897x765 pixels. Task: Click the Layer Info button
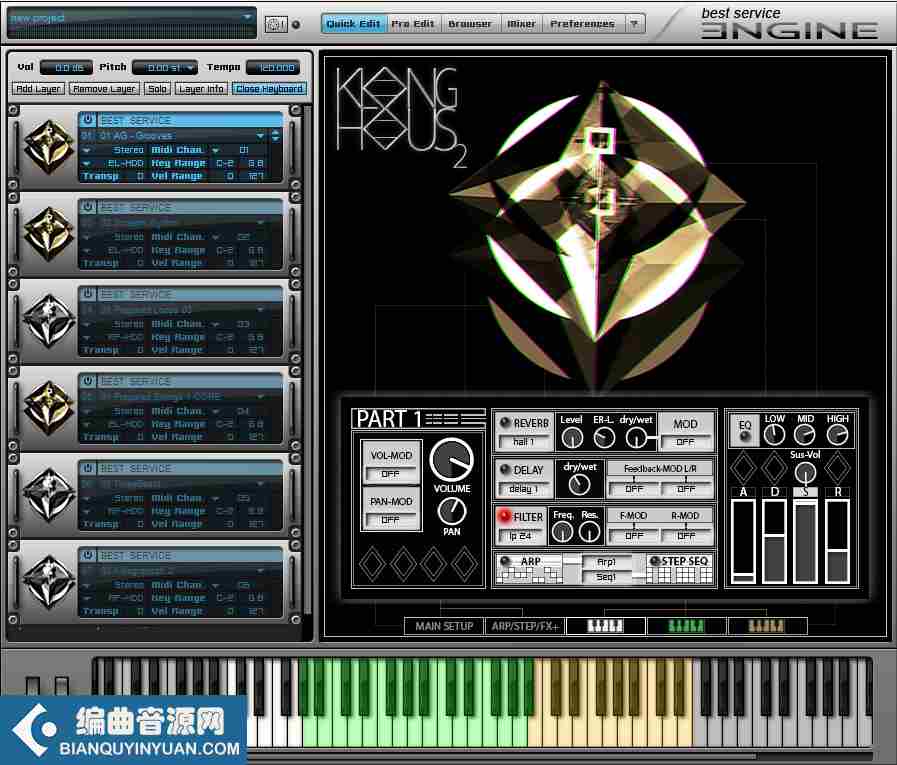pyautogui.click(x=201, y=89)
